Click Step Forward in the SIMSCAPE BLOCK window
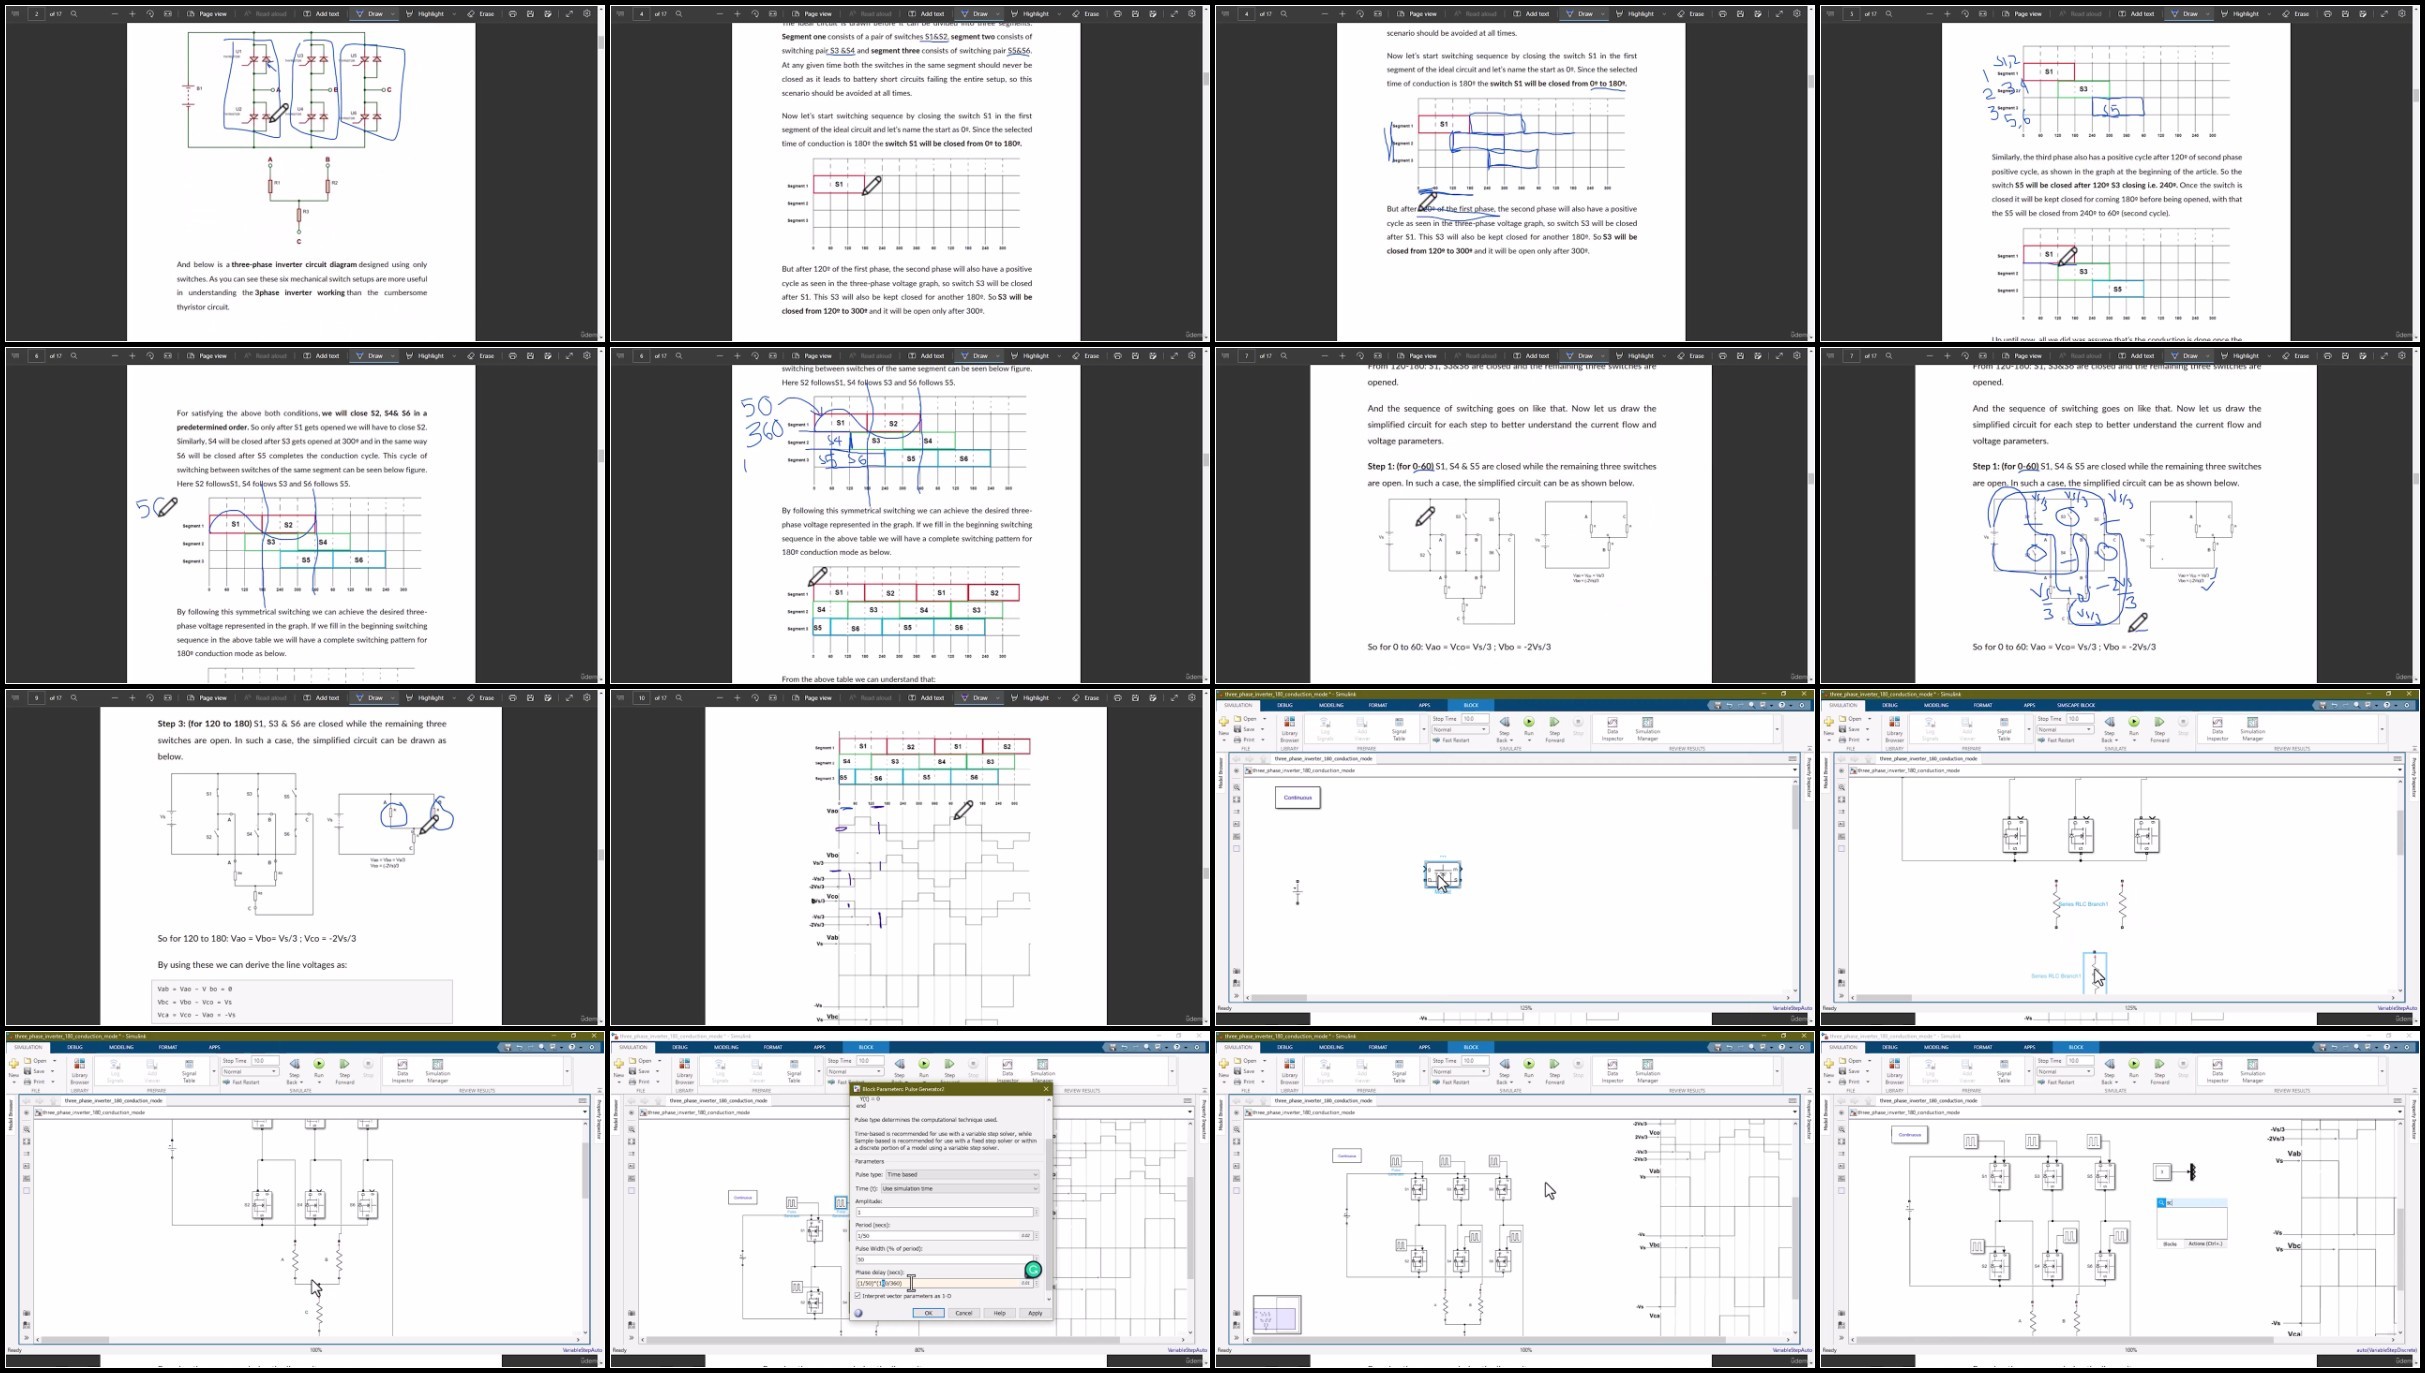Screen dimensions: 2425x1373 pyautogui.click(x=2159, y=728)
